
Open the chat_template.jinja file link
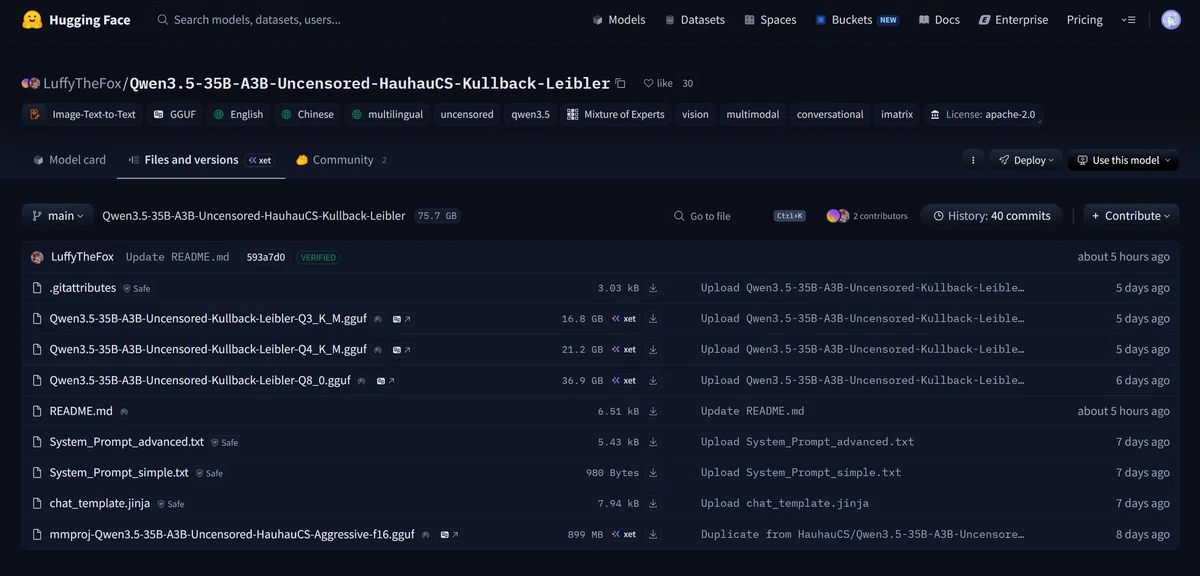click(99, 503)
